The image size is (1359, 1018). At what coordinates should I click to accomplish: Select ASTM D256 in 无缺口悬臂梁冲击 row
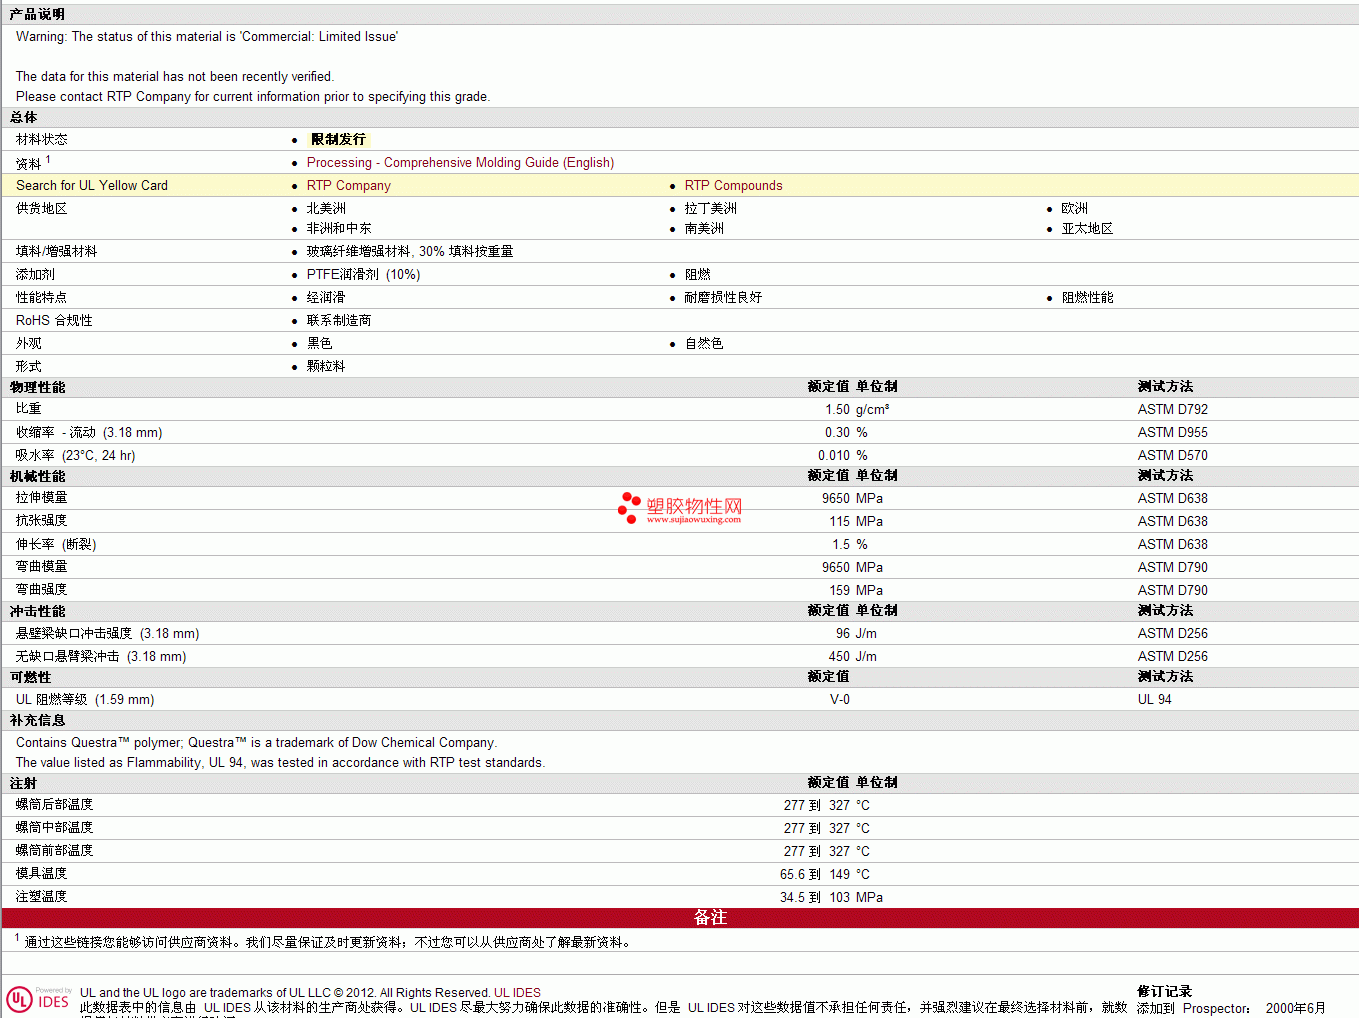click(x=1172, y=656)
